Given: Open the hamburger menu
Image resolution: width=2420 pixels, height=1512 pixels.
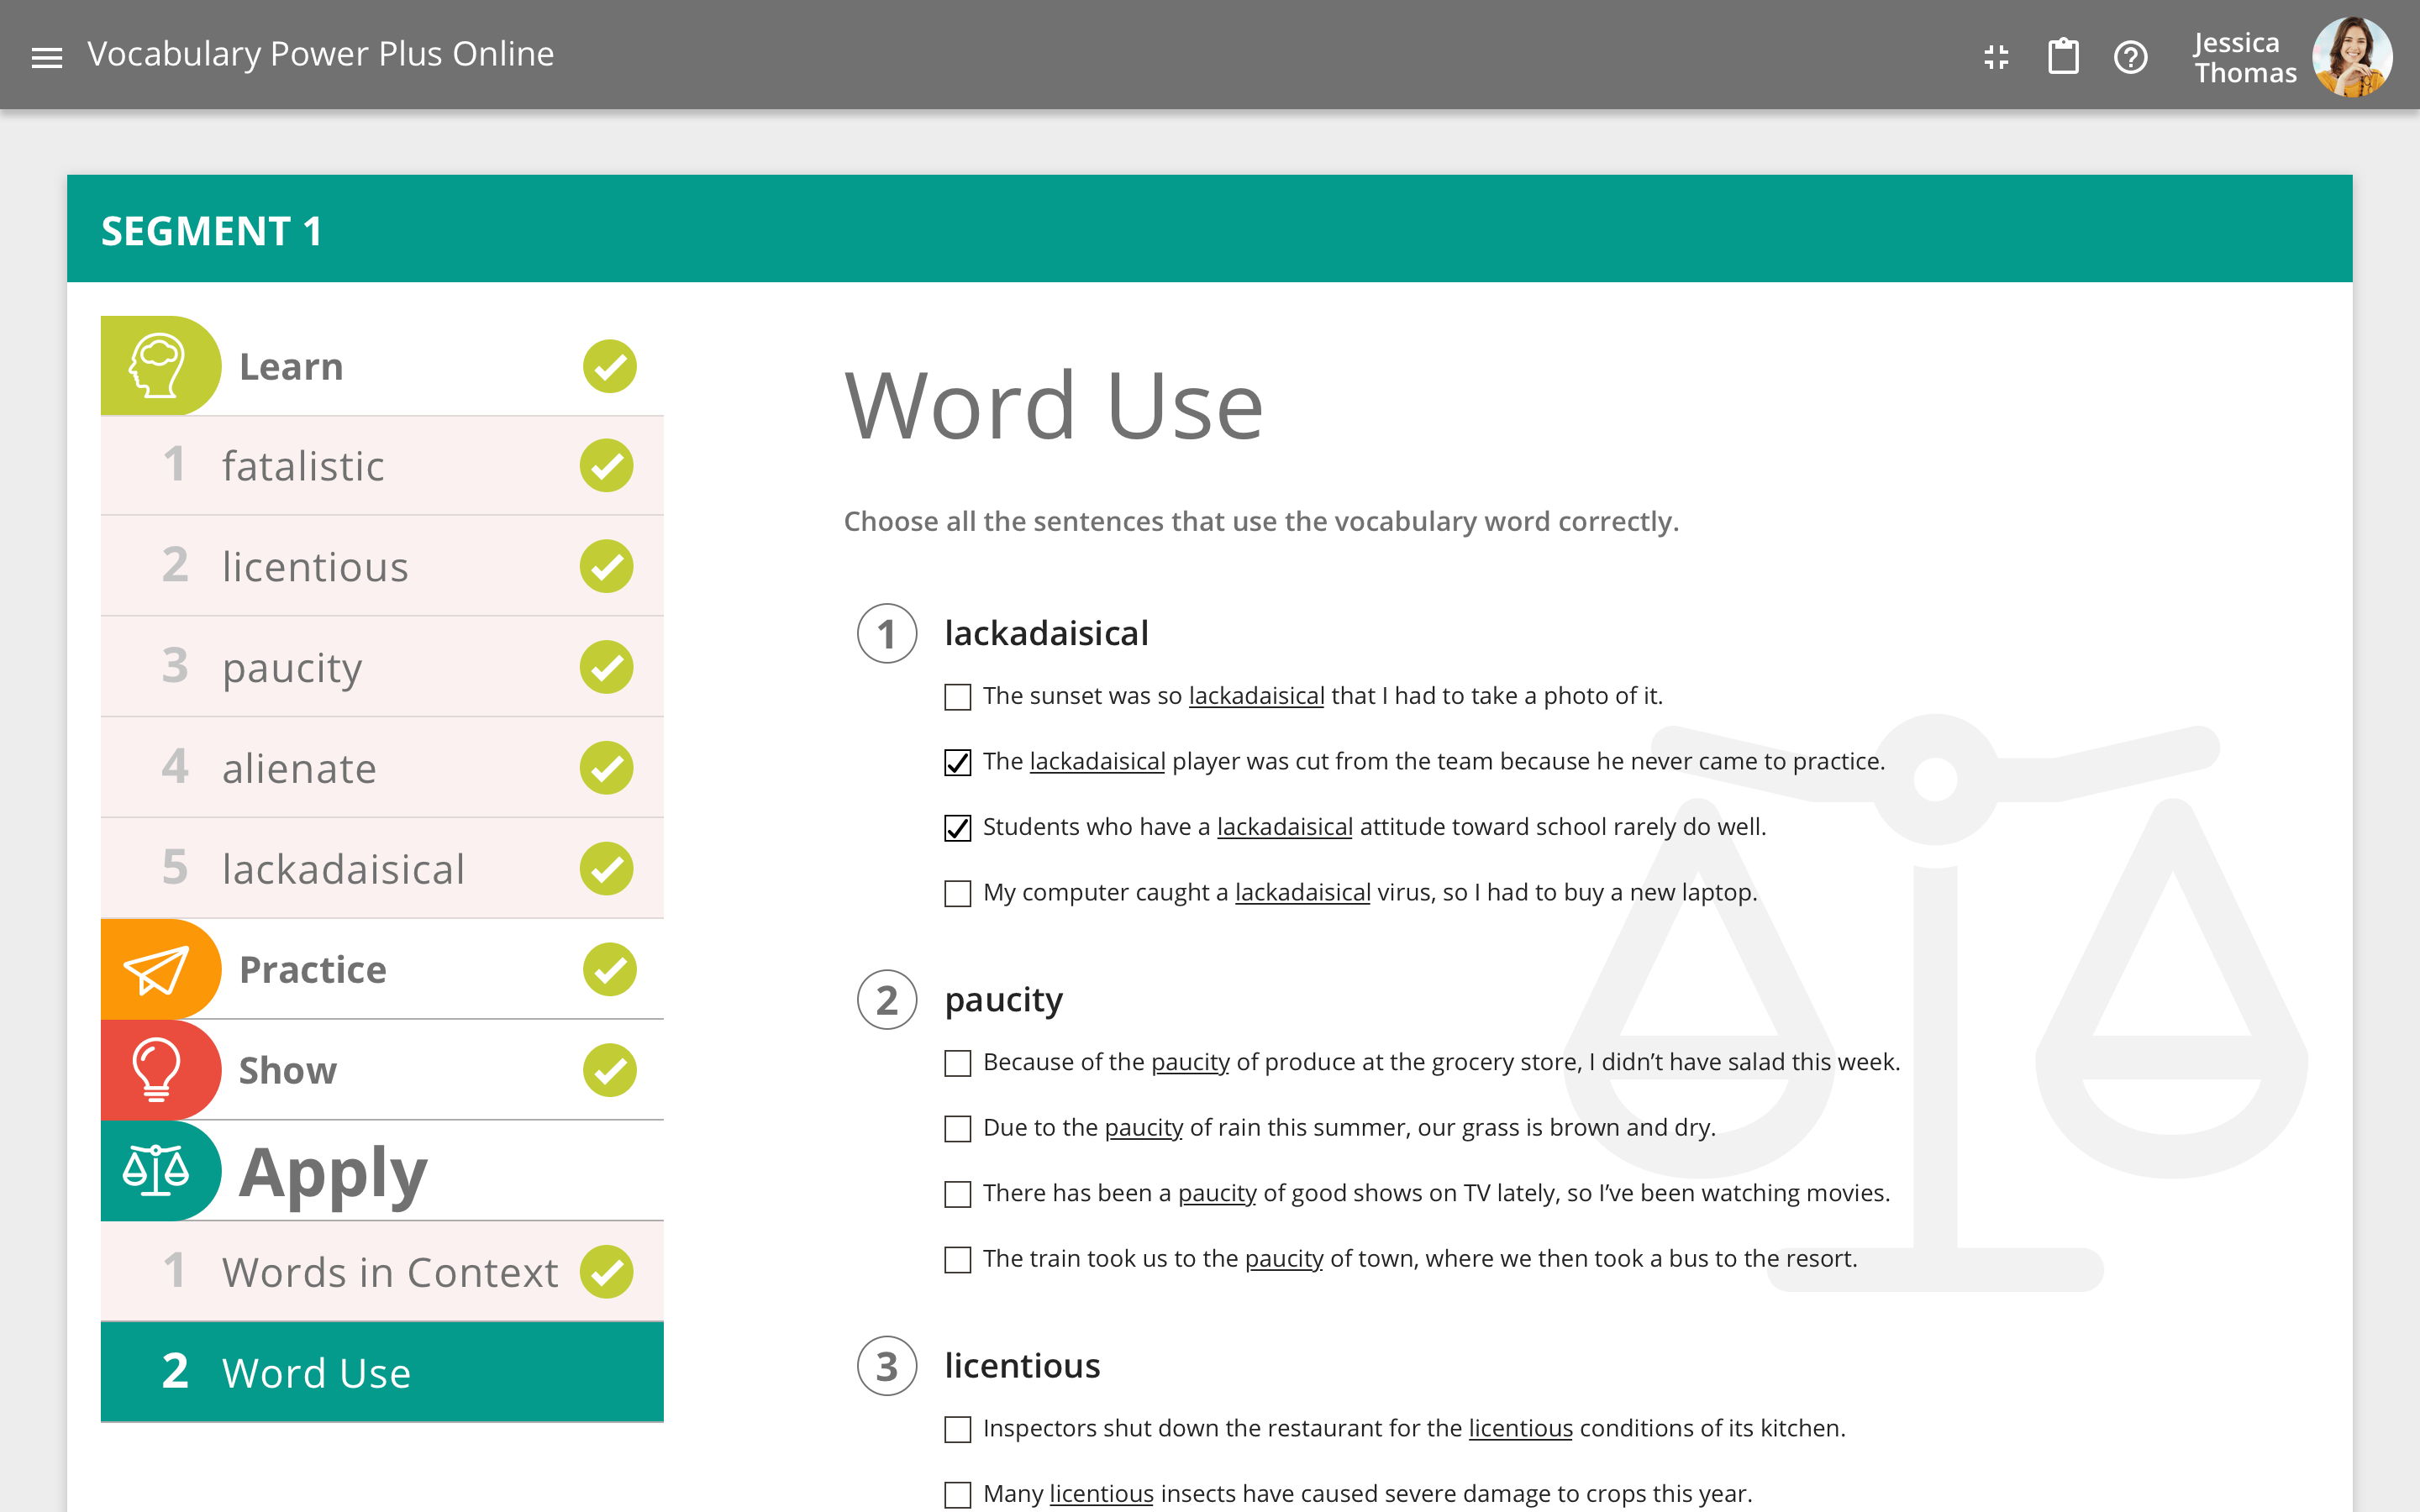Looking at the screenshot, I should (x=47, y=57).
